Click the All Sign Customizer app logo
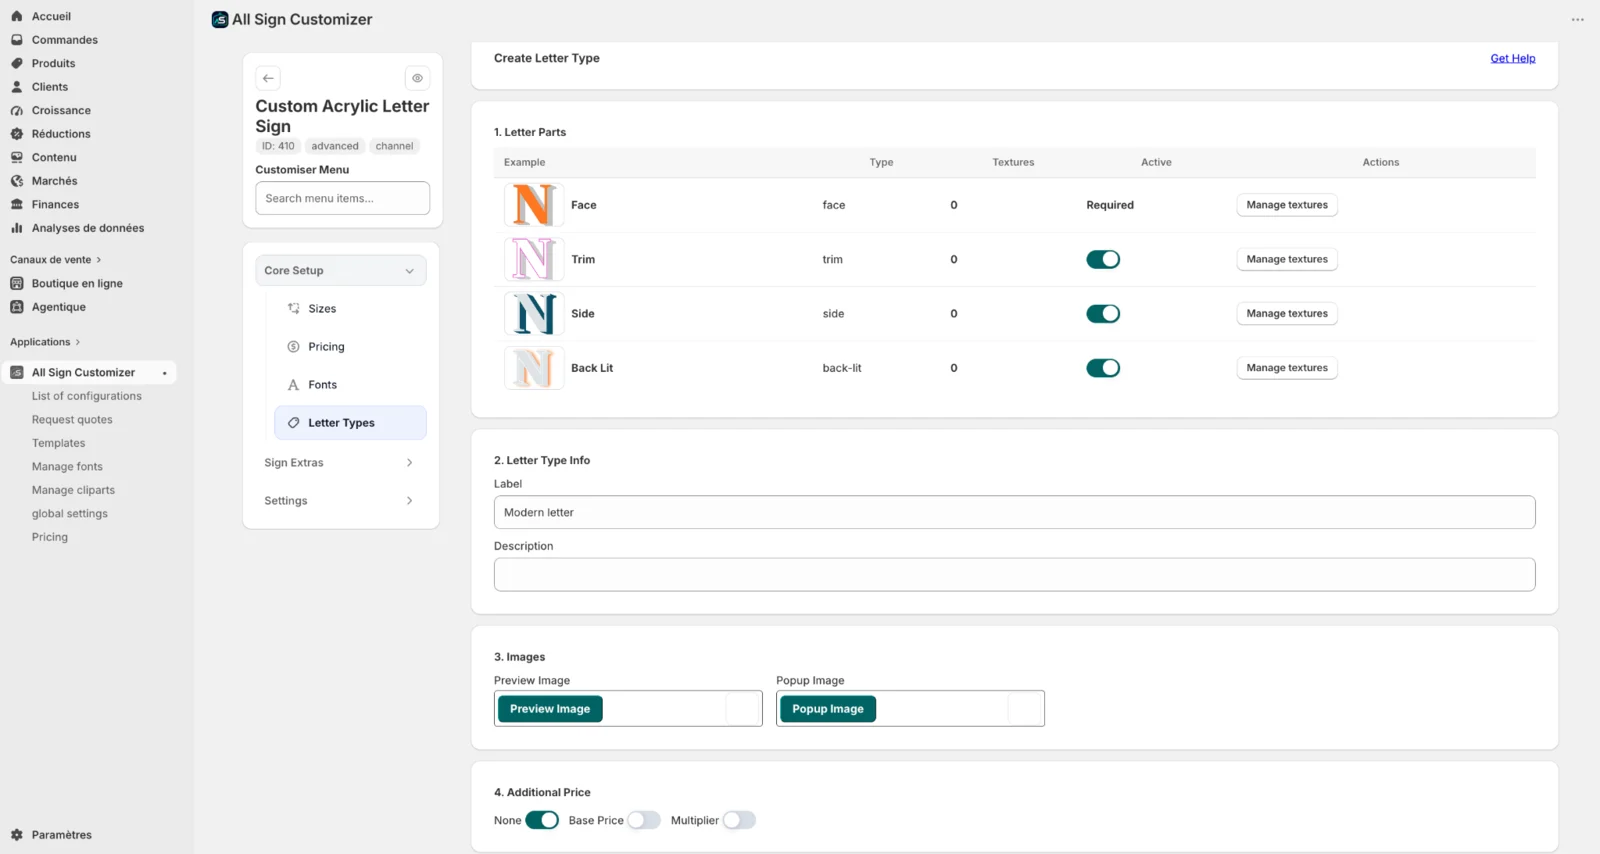The height and width of the screenshot is (854, 1600). [220, 19]
